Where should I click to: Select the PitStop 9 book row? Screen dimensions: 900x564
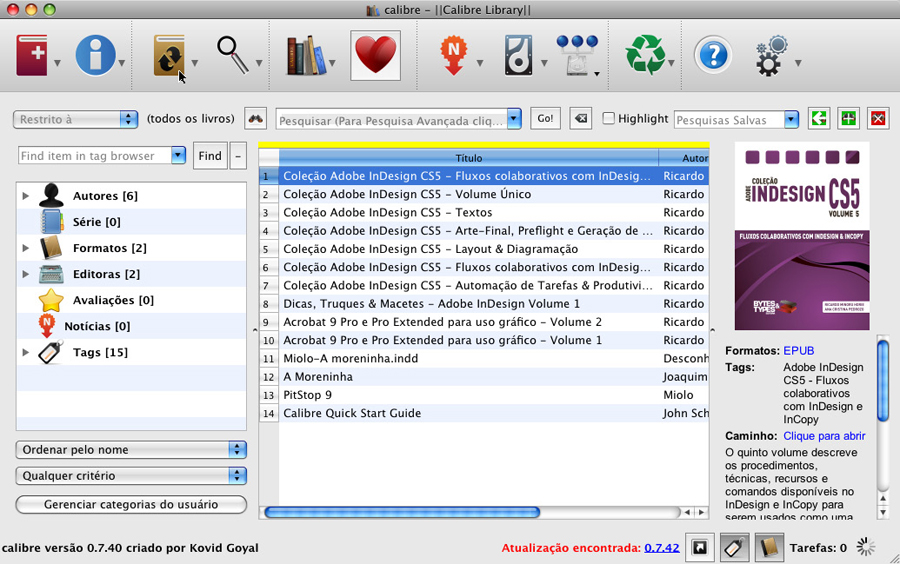[x=484, y=395]
